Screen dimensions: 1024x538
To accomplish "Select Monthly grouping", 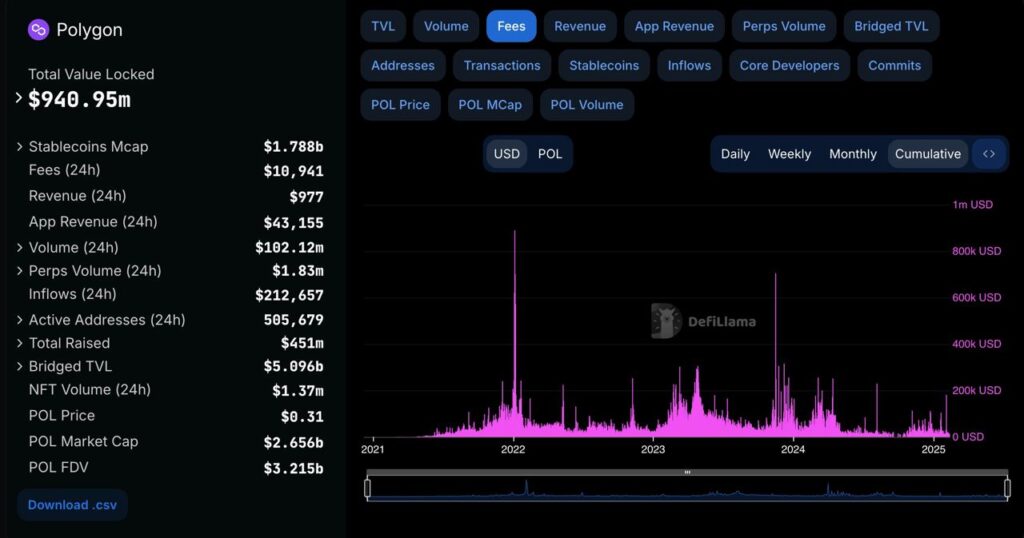I will click(852, 154).
